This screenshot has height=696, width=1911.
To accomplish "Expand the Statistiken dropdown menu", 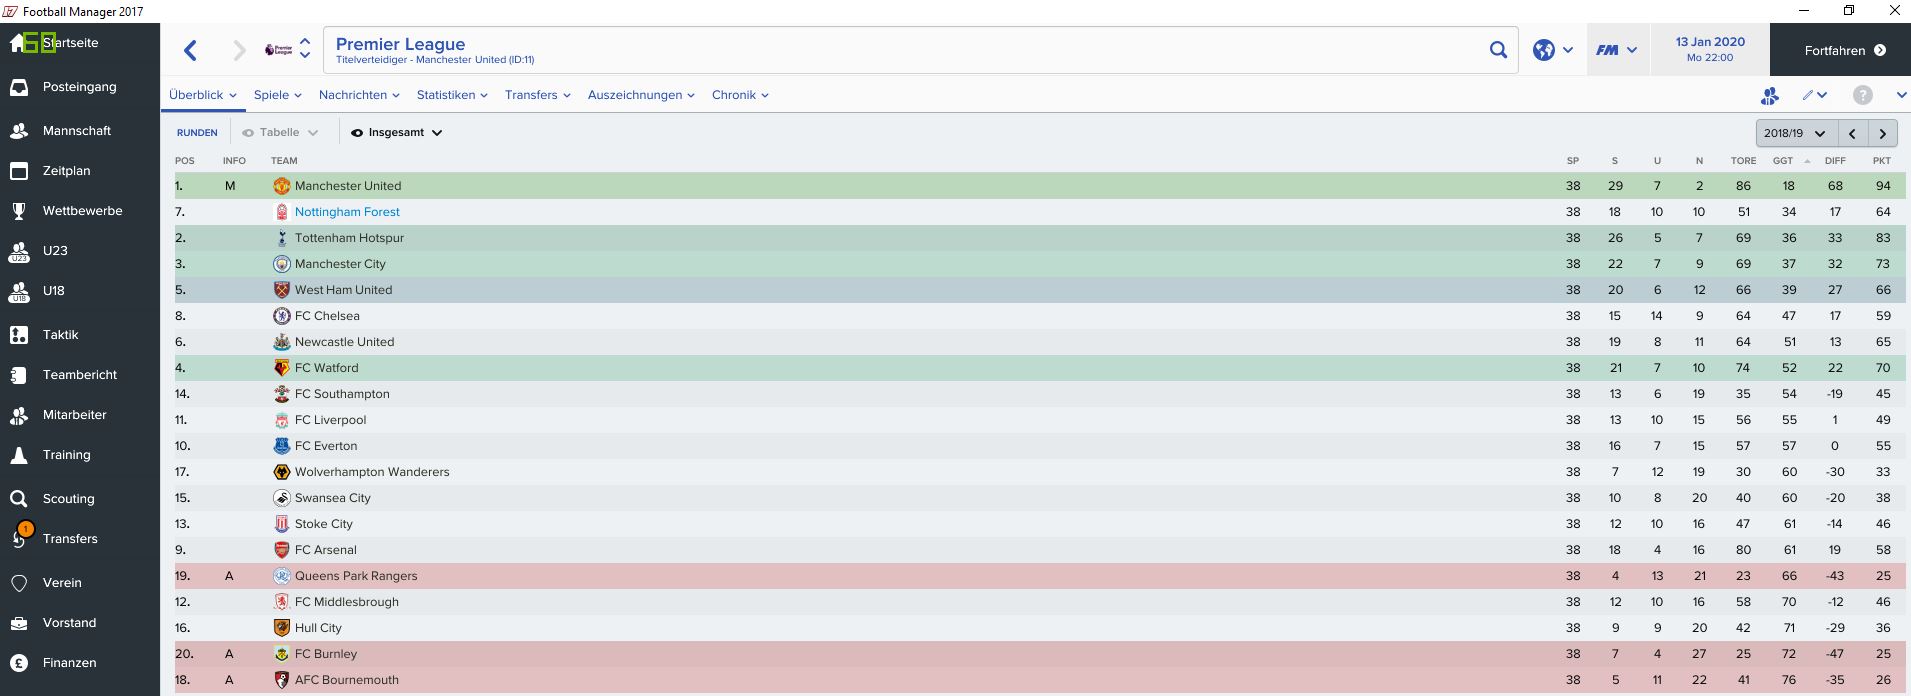I will pos(452,95).
